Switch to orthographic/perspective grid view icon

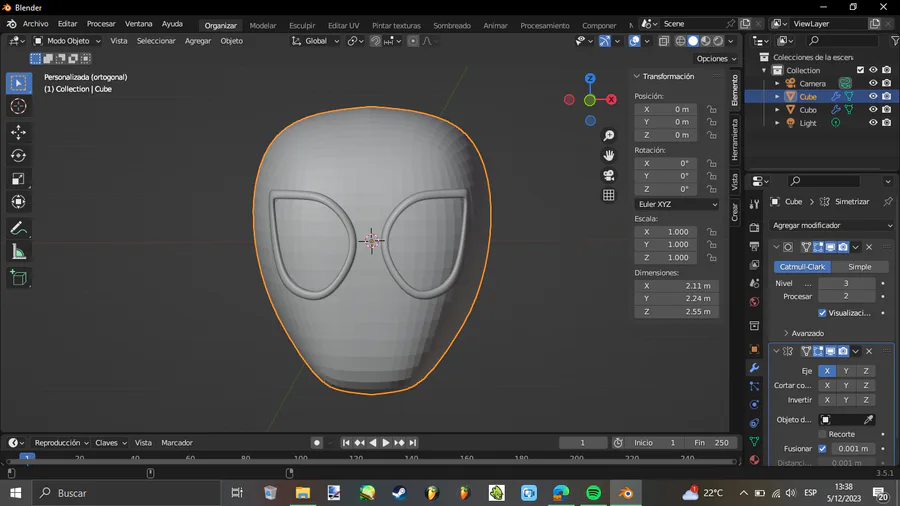click(x=608, y=195)
